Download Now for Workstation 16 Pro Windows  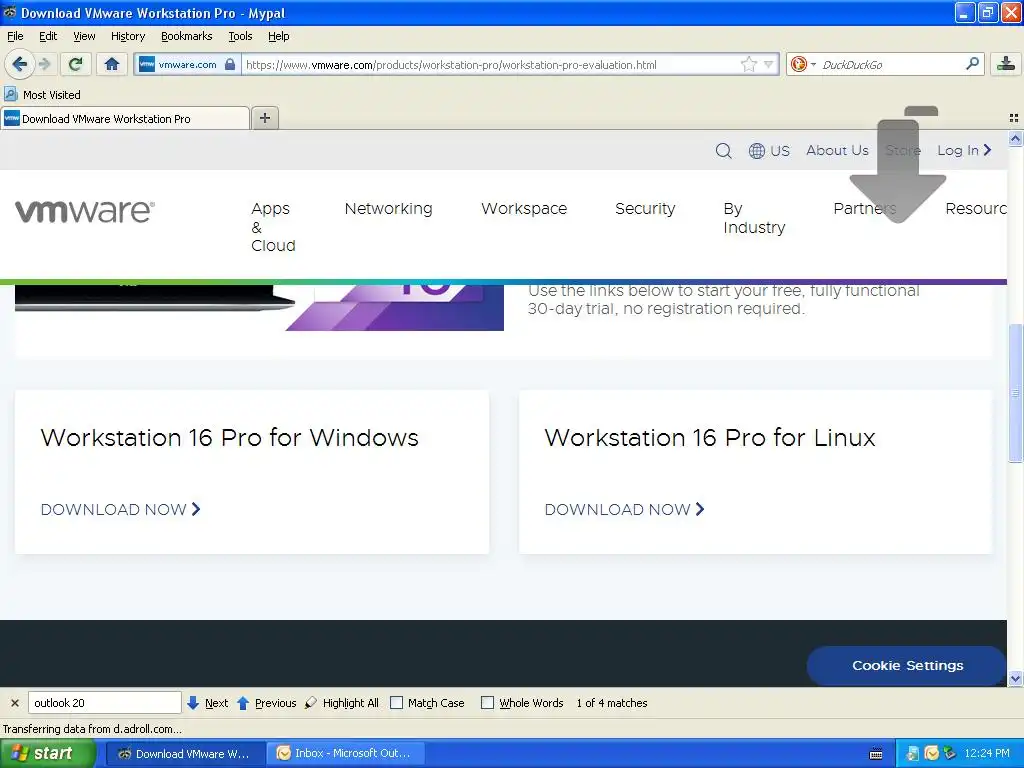click(120, 509)
